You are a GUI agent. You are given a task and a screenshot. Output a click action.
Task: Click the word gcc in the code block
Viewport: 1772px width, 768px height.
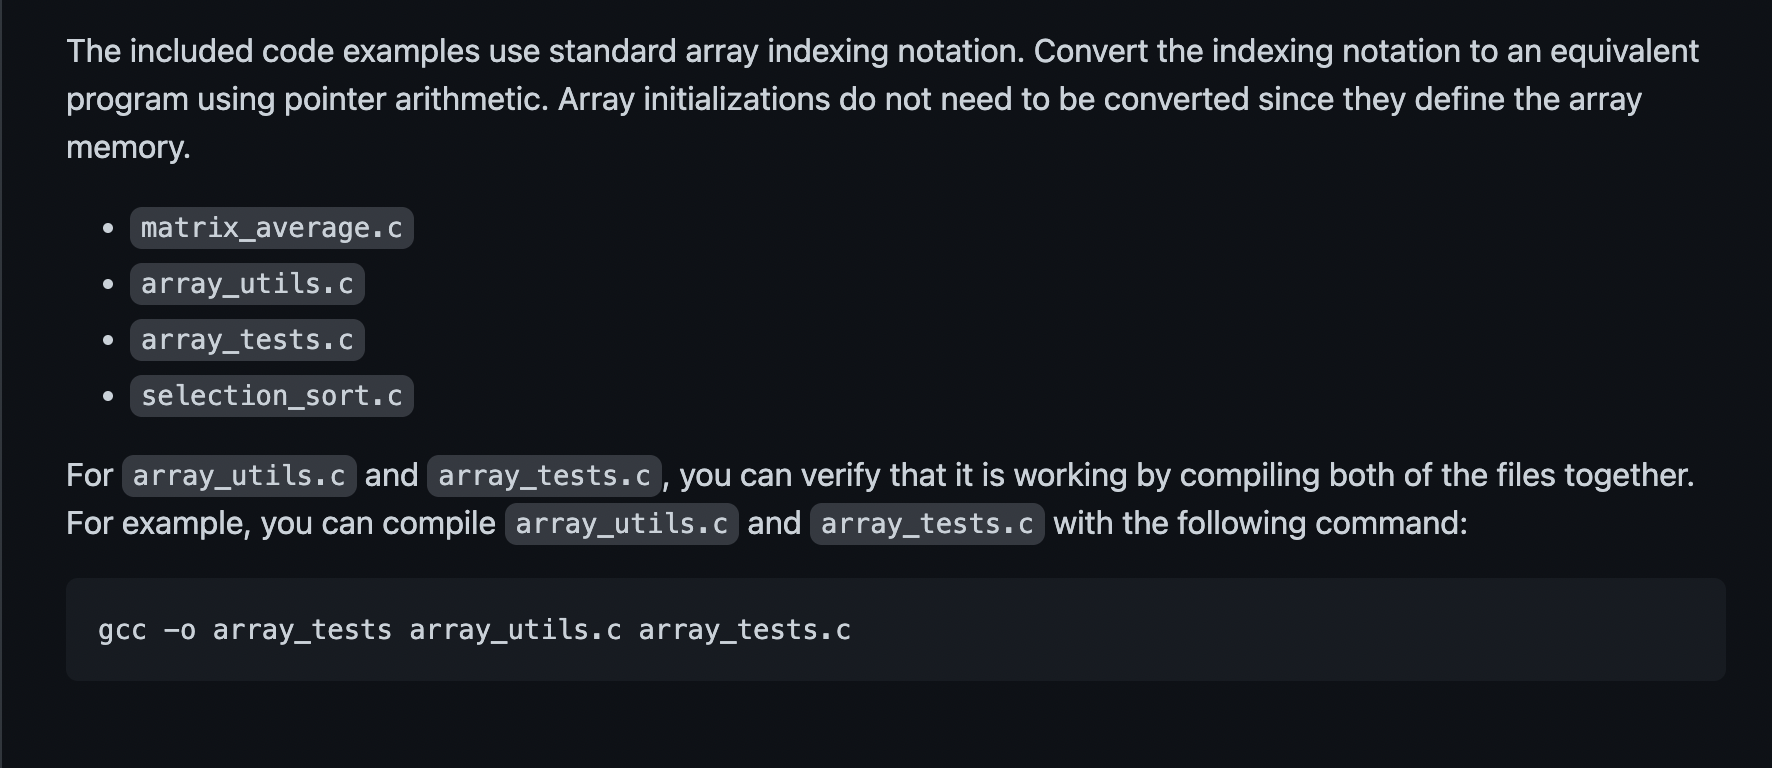(x=122, y=630)
